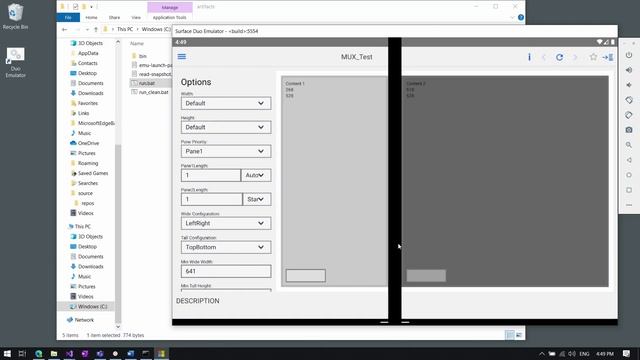This screenshot has height=360, width=640.
Task: Select the Manage tab in Explorer
Action: click(170, 7)
